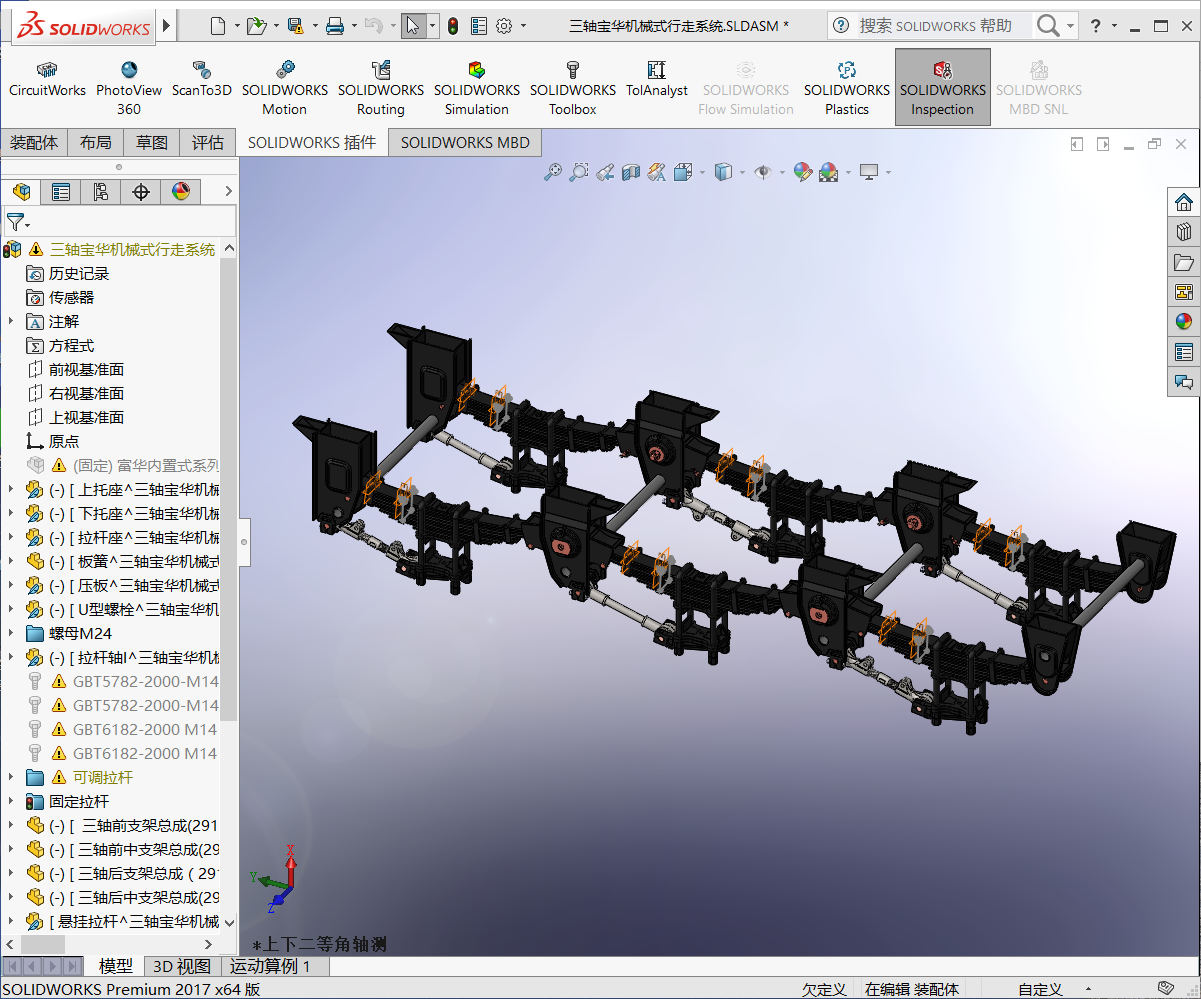Open SOLIDWORKS Resources in the task pane
1201x999 pixels.
click(x=1184, y=202)
